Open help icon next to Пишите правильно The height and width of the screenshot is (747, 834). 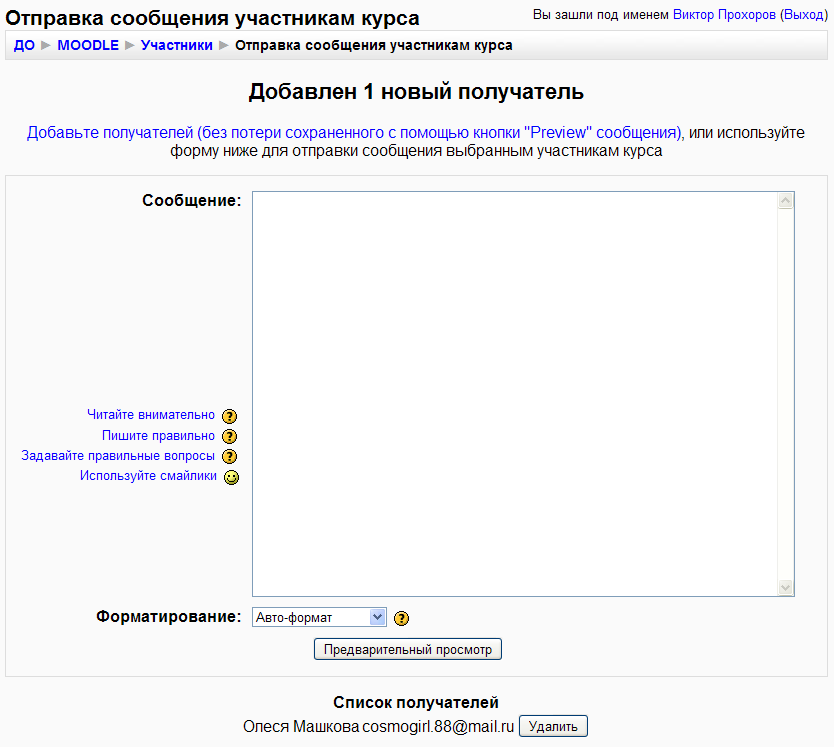tap(229, 436)
